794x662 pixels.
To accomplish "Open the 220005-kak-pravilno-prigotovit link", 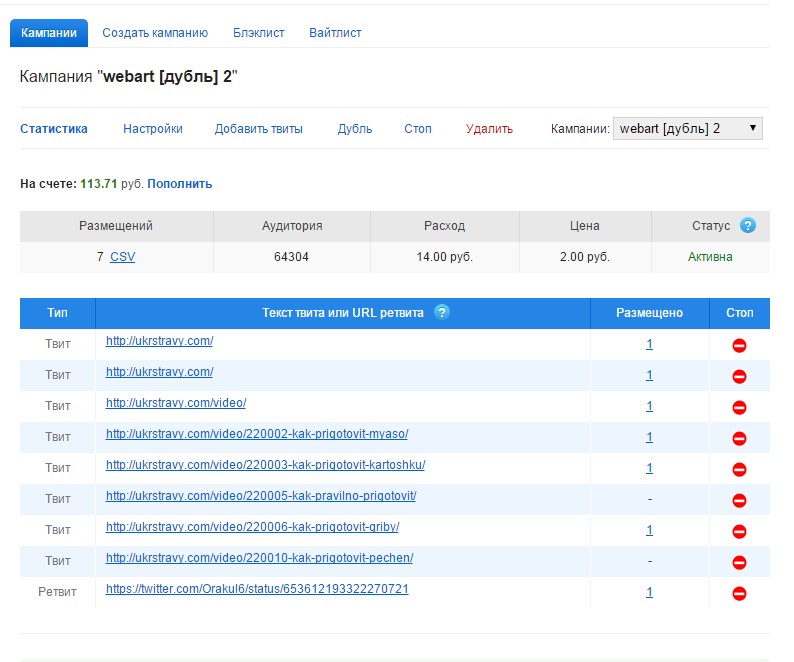I will (x=261, y=495).
